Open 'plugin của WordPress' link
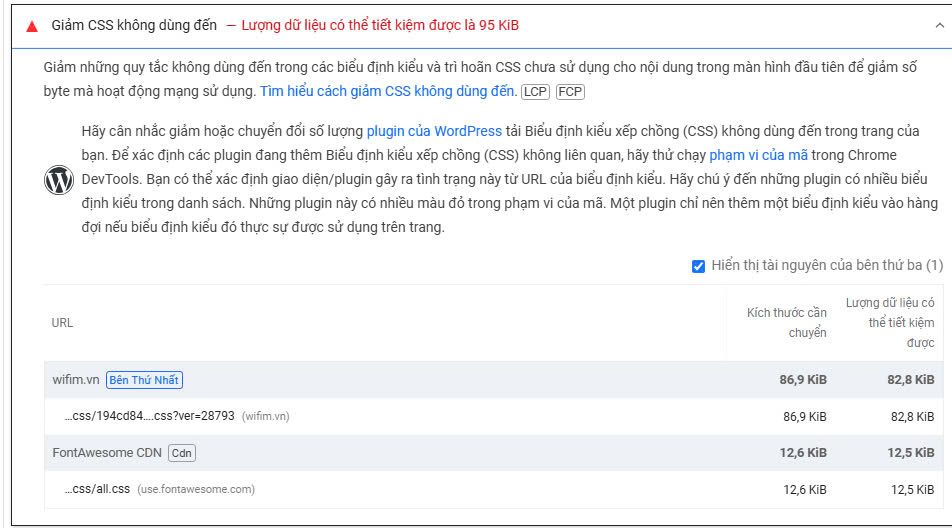The height and width of the screenshot is (528, 952). (x=434, y=131)
